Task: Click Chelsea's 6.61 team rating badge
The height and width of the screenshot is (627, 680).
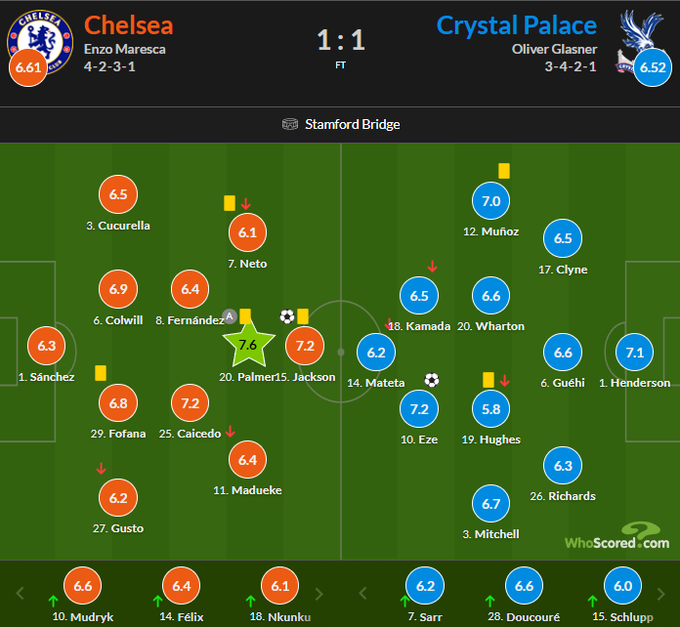Action: pos(26,67)
